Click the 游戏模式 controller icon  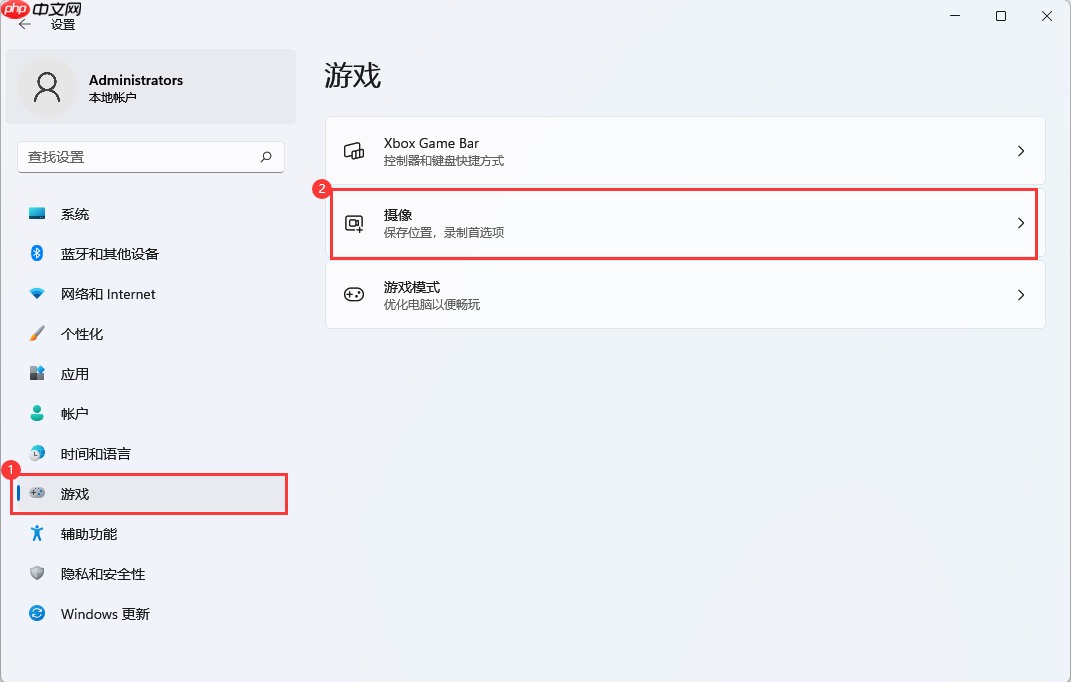click(x=353, y=294)
